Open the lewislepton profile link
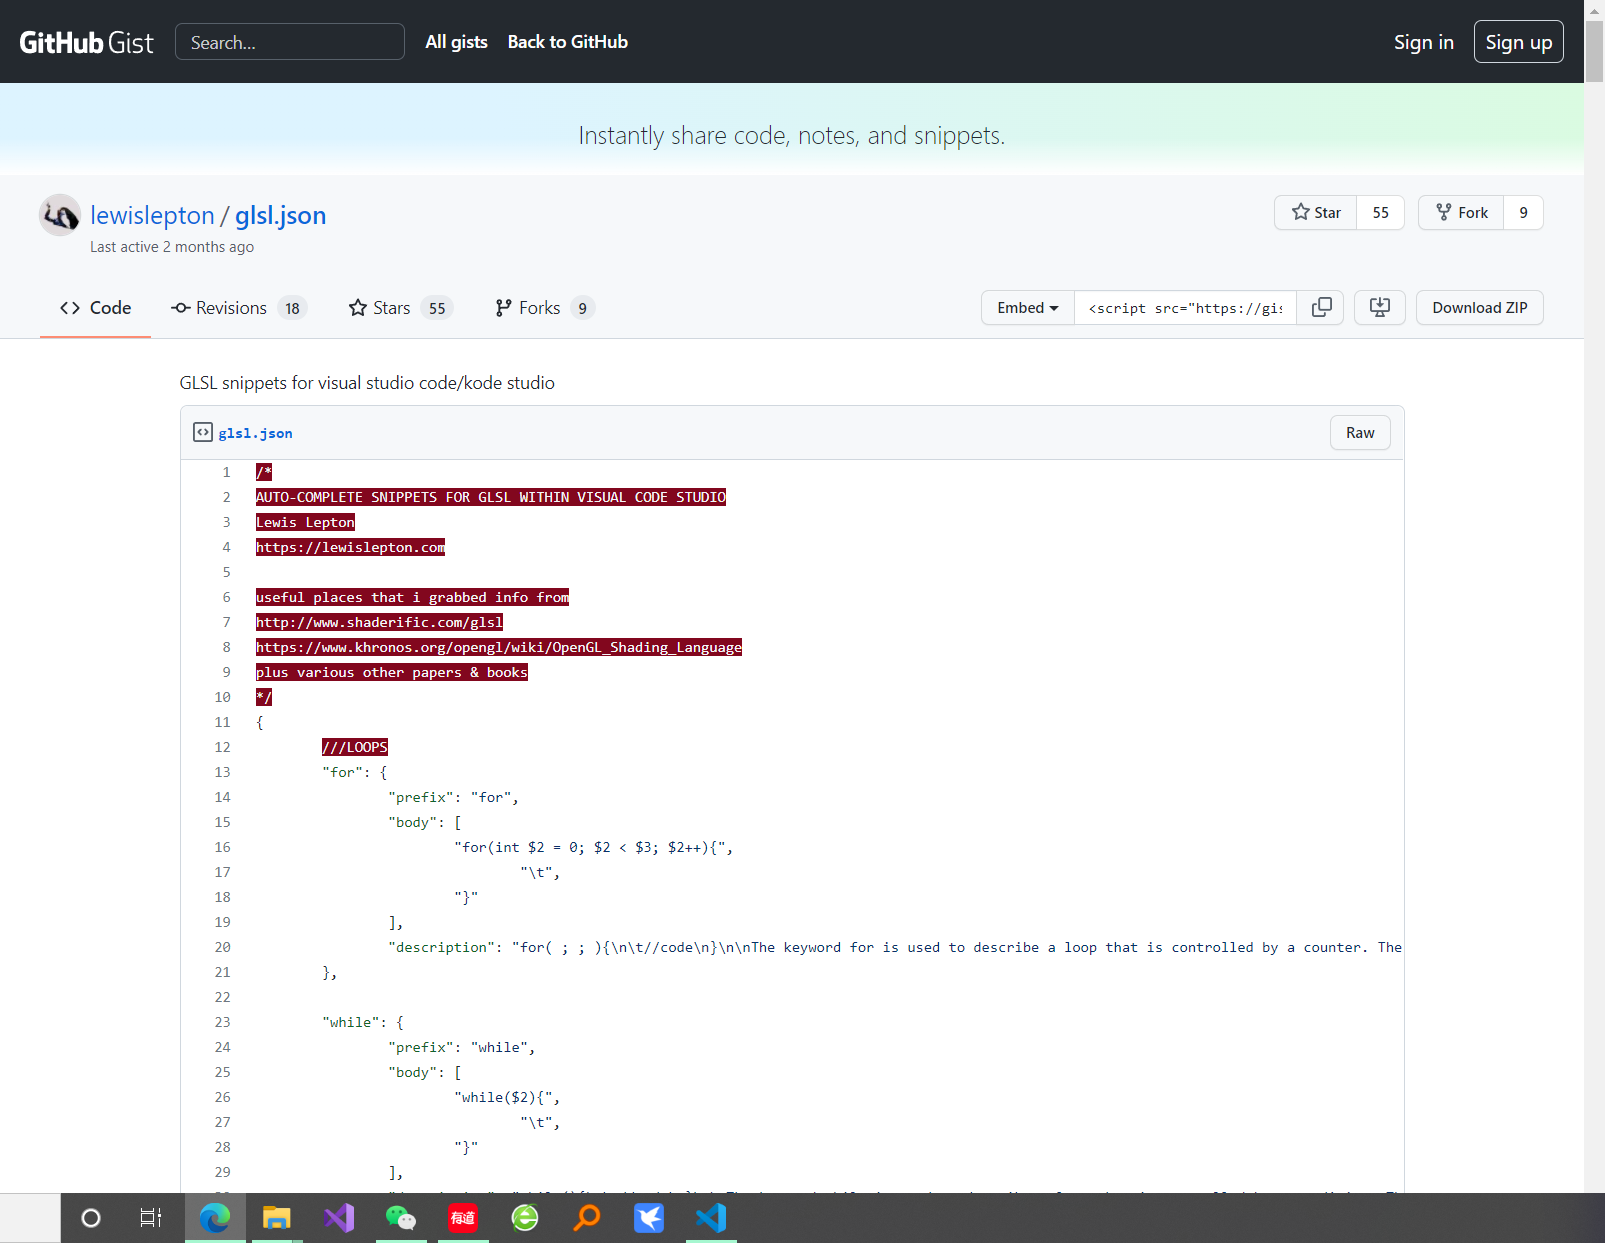 [152, 215]
